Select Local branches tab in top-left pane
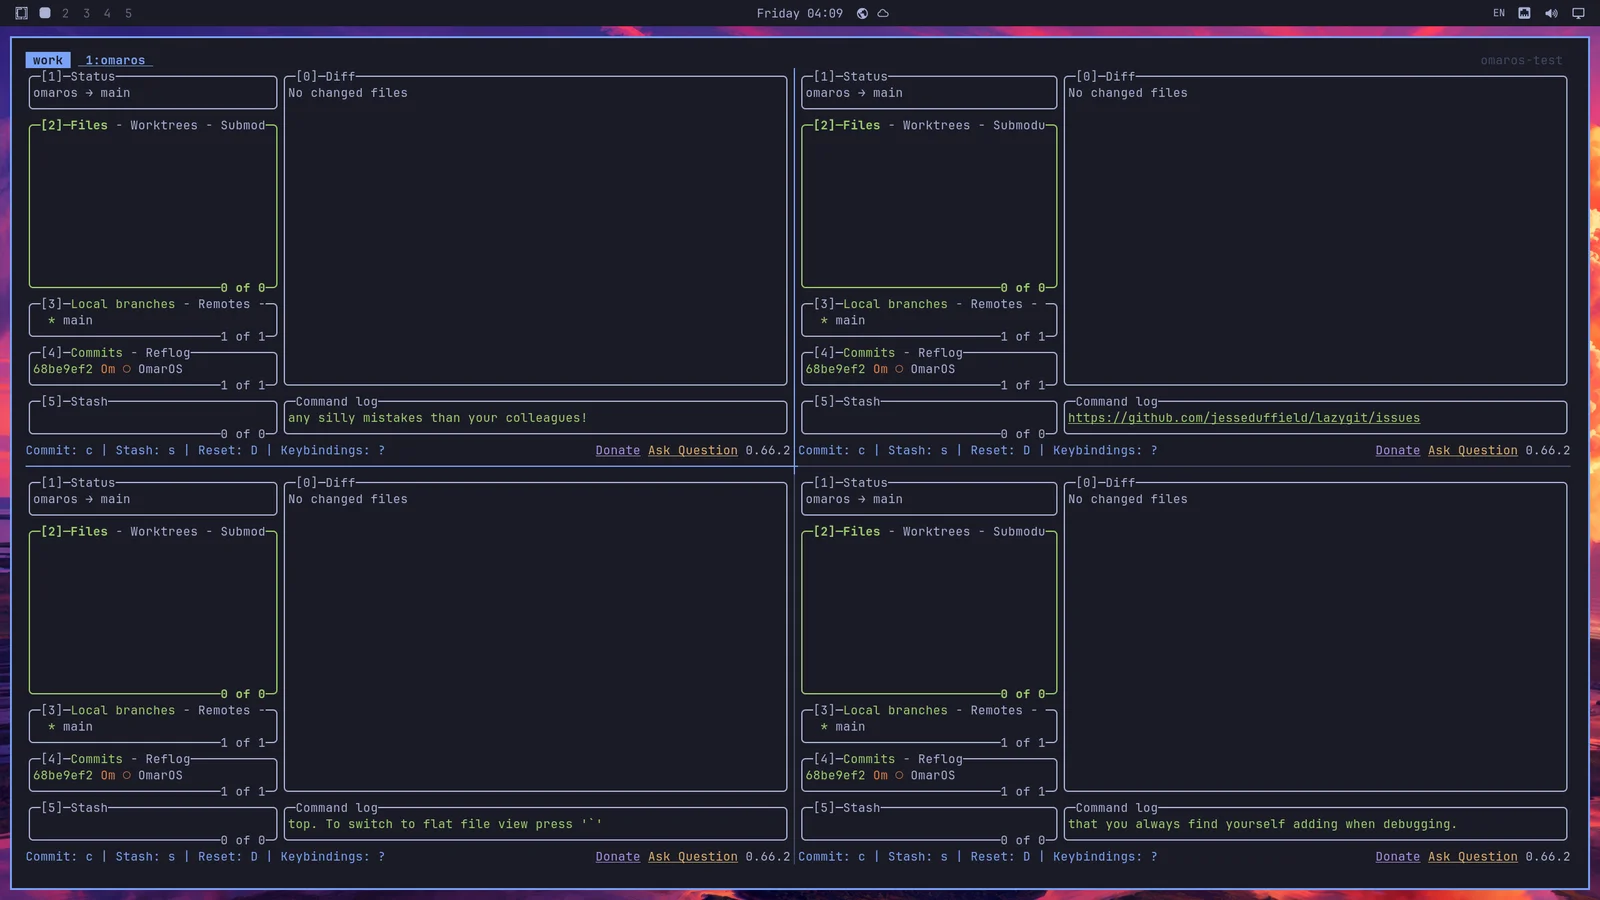The width and height of the screenshot is (1600, 900). coord(122,304)
